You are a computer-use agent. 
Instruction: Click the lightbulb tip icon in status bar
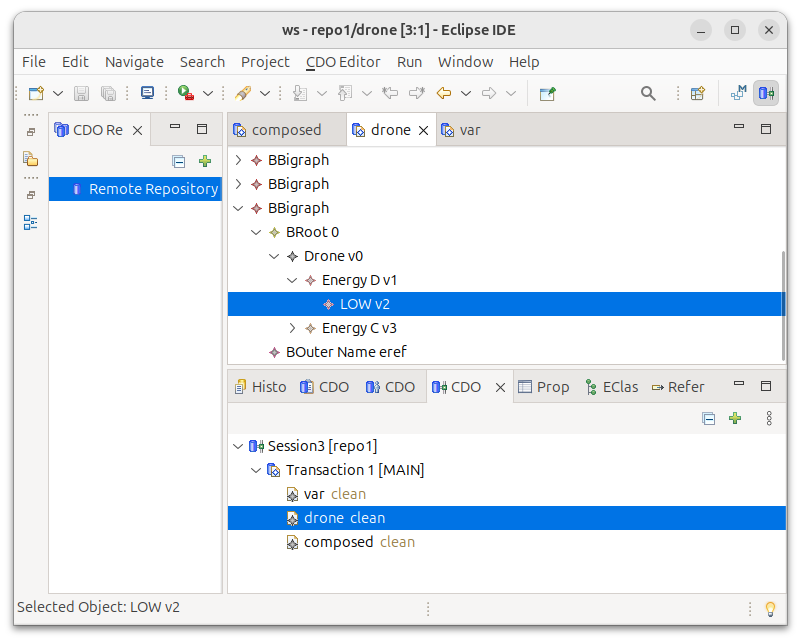(x=771, y=608)
